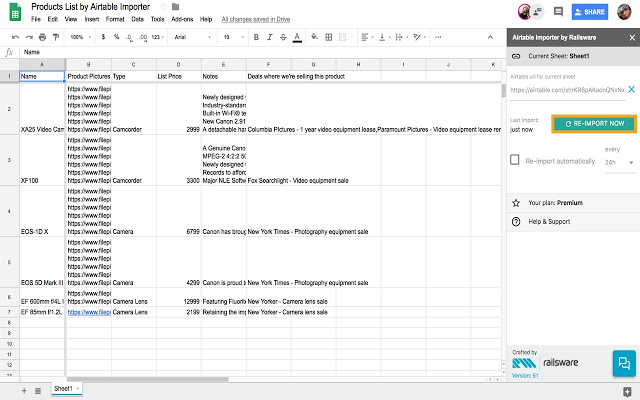Select the Sheet1 tab
640x400 pixels.
[x=67, y=389]
